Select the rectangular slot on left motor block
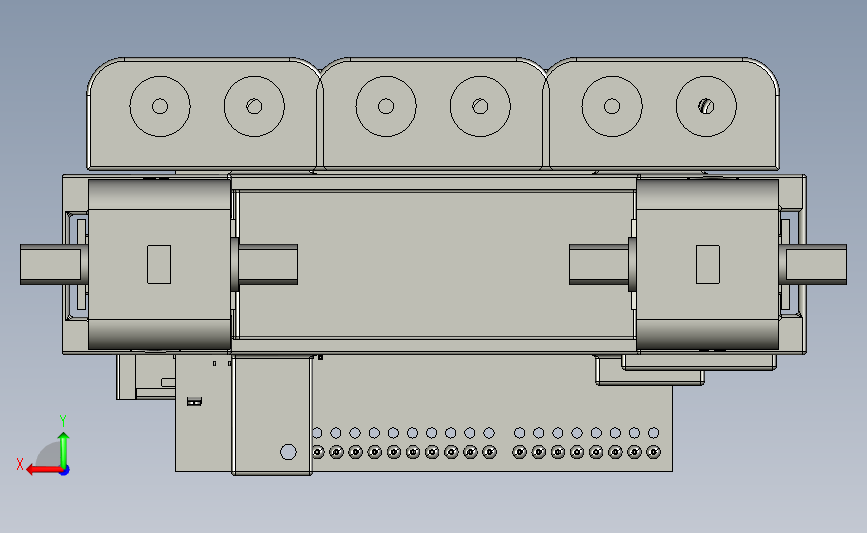The image size is (867, 533). 159,264
